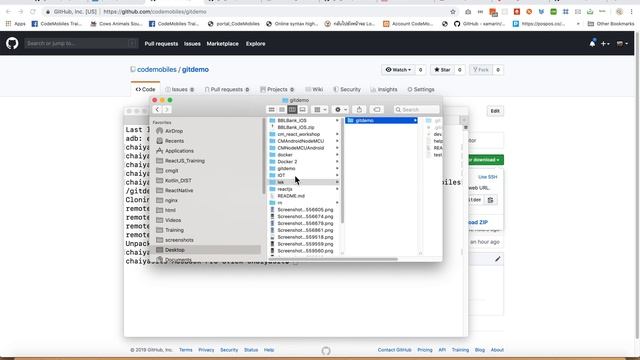
Task: Select the highlighted gitdemo folder in second column
Action: (382, 120)
